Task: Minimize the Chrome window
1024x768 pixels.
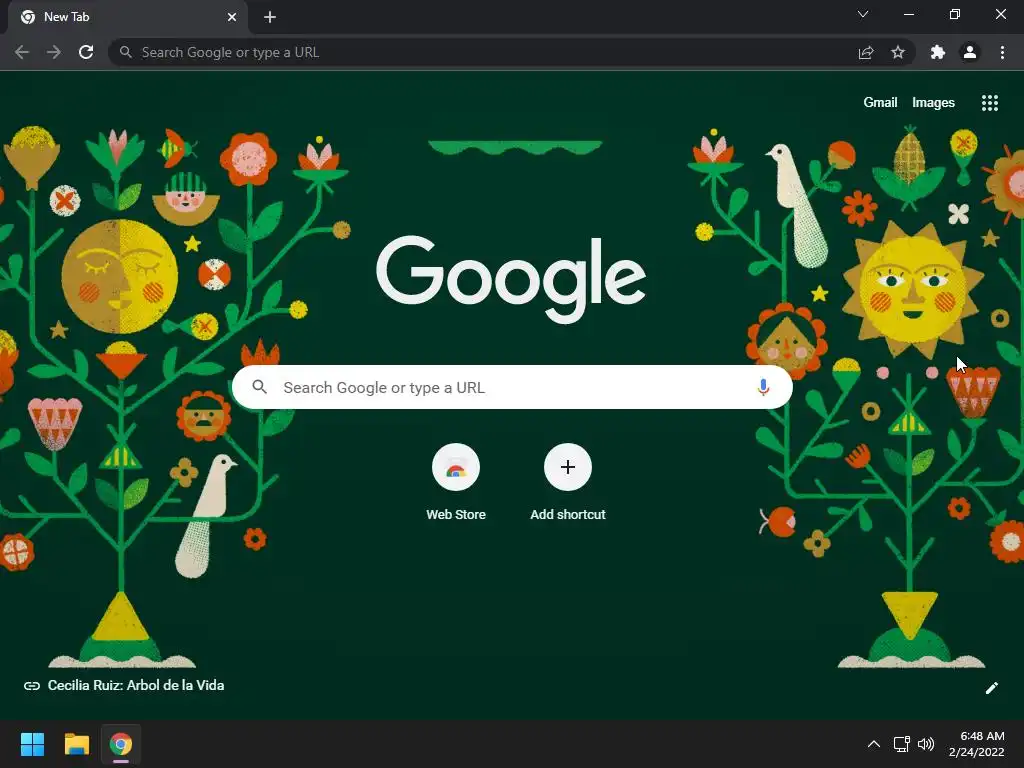Action: 908,14
